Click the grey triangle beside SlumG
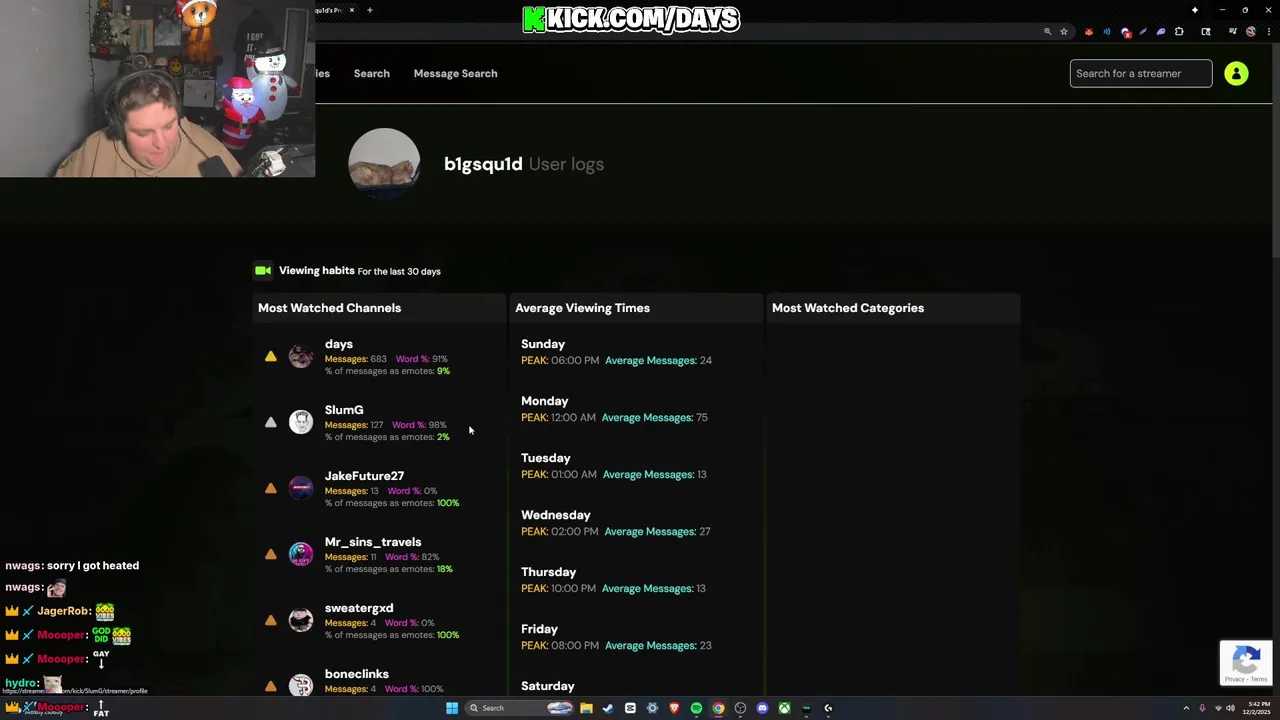 click(x=271, y=422)
